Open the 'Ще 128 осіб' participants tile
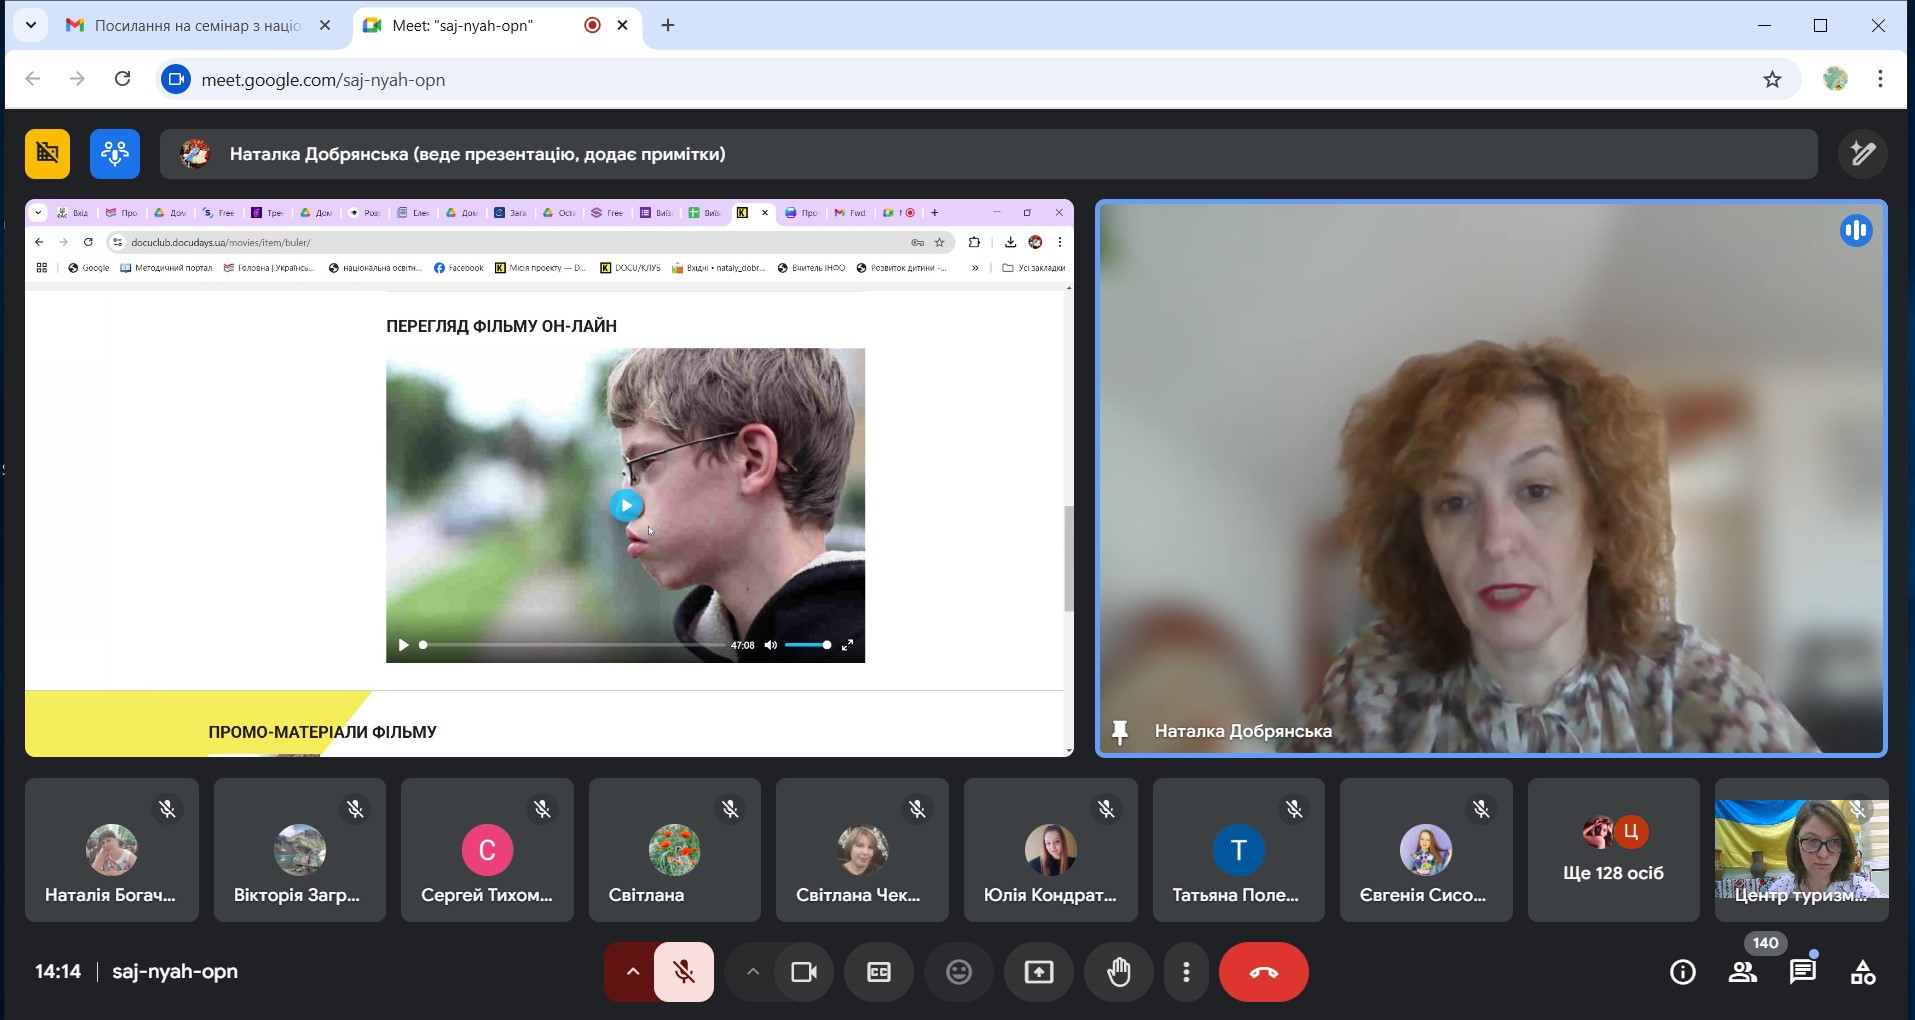Viewport: 1915px width, 1020px height. 1612,850
